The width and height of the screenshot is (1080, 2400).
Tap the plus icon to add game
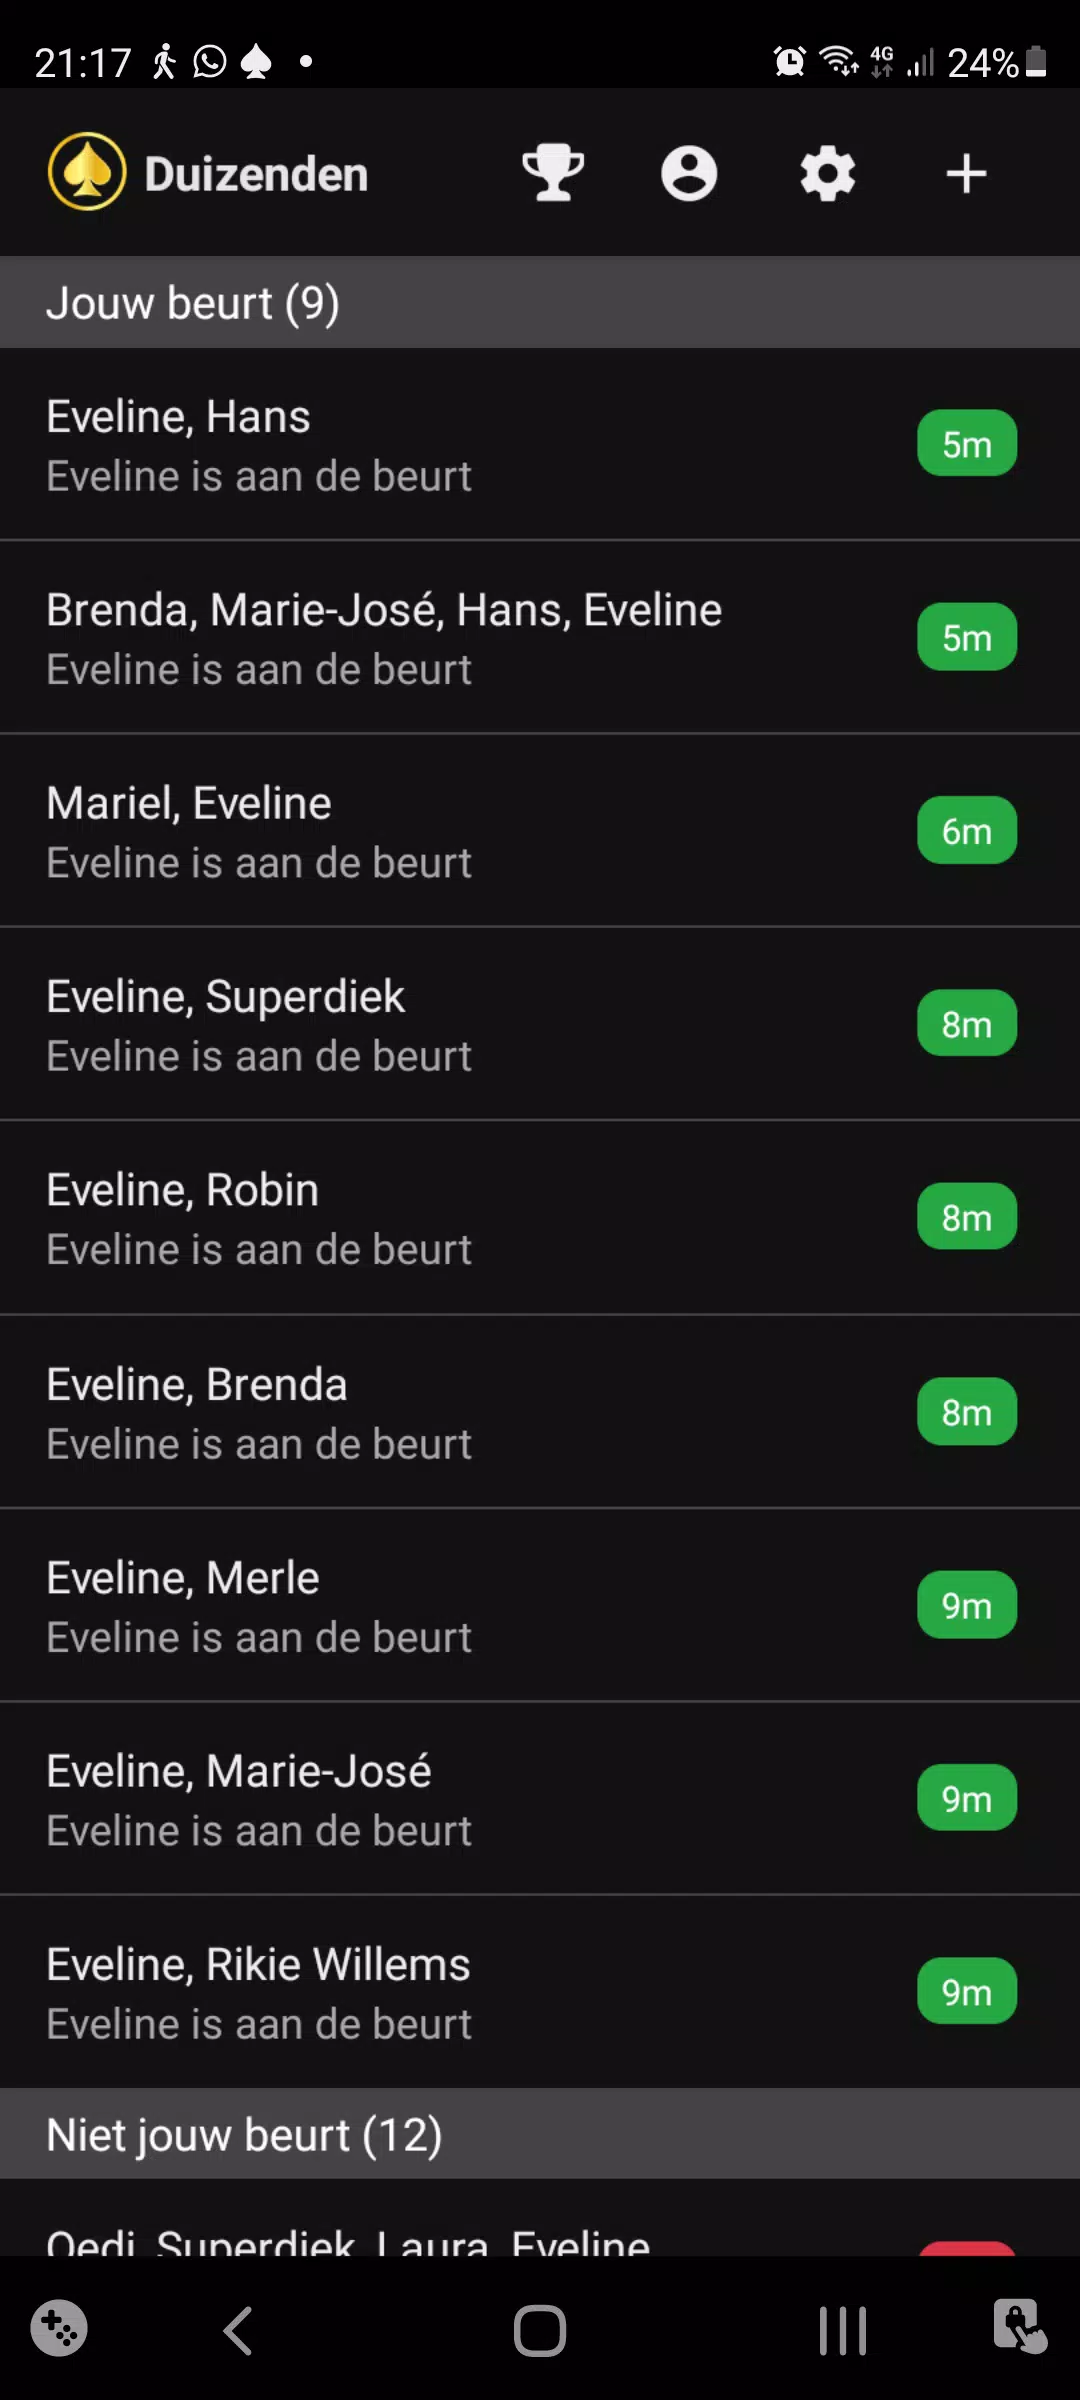(x=966, y=173)
